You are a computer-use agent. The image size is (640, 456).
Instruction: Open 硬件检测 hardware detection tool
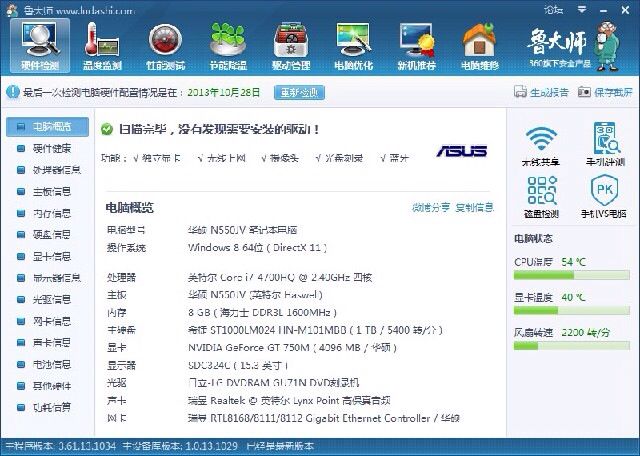pos(40,46)
